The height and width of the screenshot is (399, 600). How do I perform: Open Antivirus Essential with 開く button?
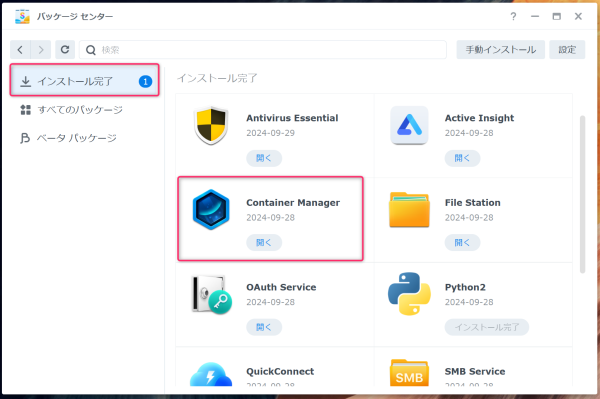click(x=264, y=158)
